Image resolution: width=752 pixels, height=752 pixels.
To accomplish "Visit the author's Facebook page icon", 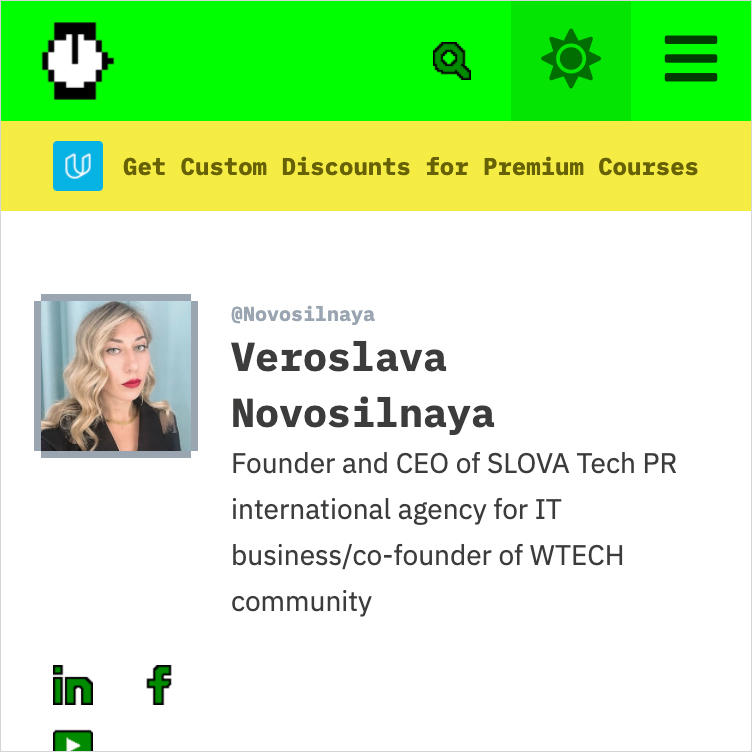I will (x=159, y=685).
